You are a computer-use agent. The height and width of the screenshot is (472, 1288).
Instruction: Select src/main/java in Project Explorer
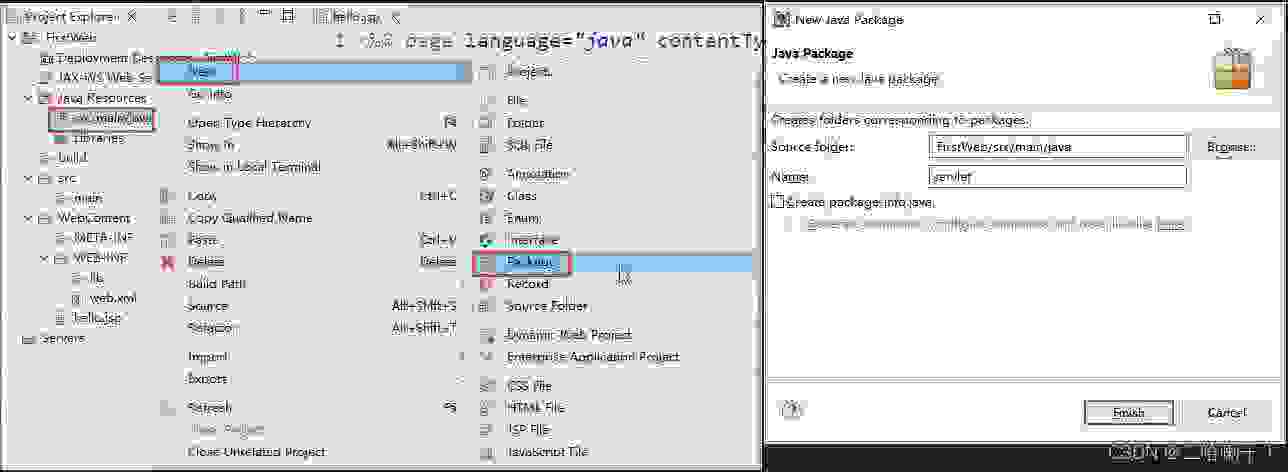pos(105,118)
